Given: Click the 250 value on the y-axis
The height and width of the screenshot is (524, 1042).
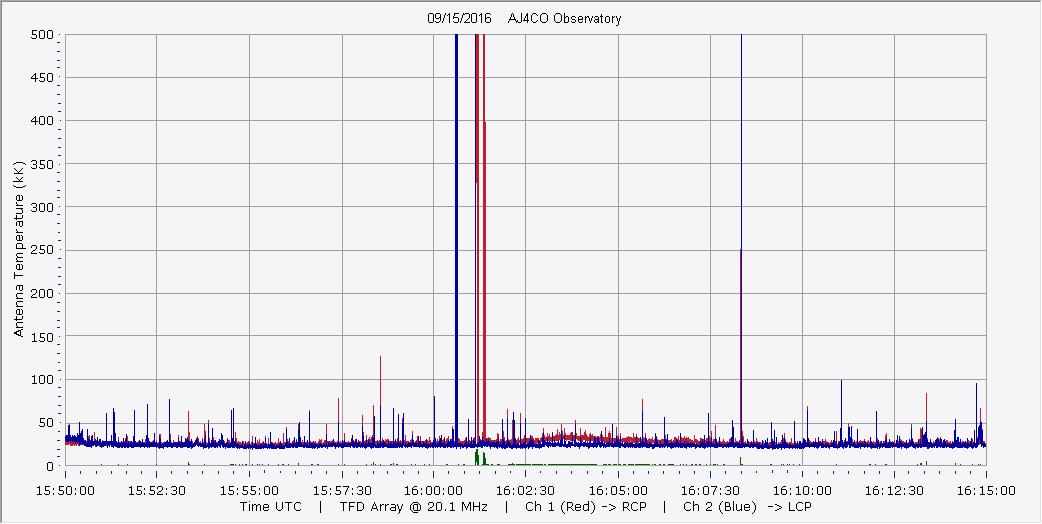Looking at the screenshot, I should (x=42, y=250).
